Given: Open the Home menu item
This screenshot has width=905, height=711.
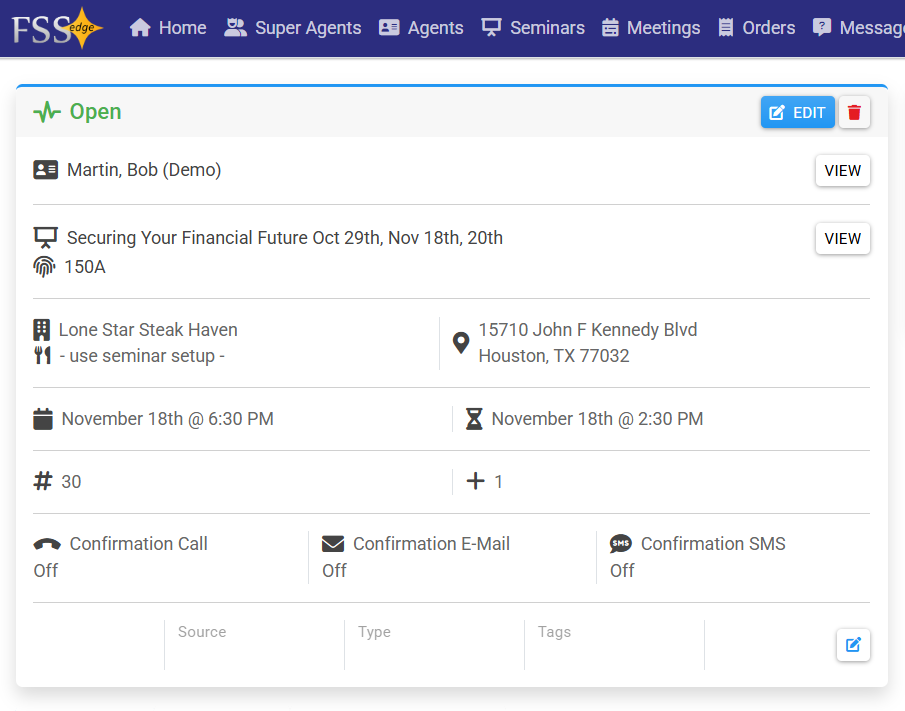Looking at the screenshot, I should [168, 28].
